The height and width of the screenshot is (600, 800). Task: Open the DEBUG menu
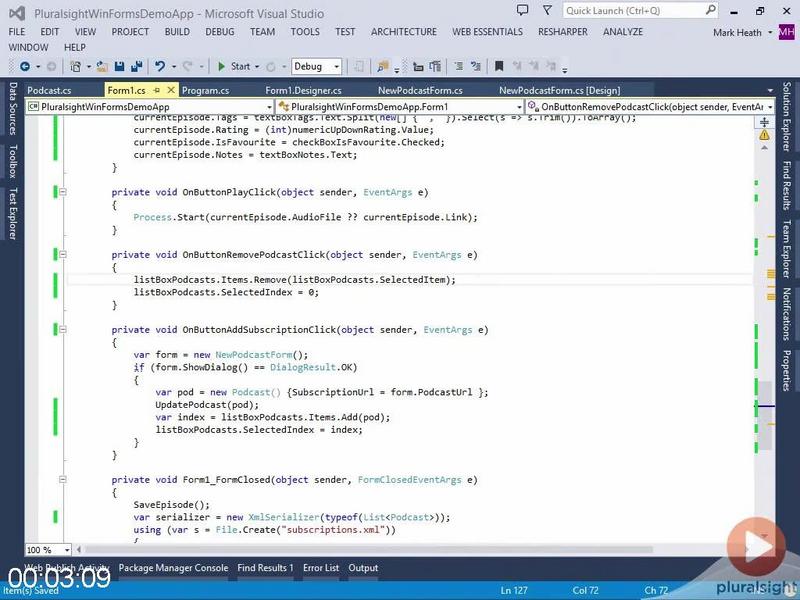pyautogui.click(x=220, y=32)
